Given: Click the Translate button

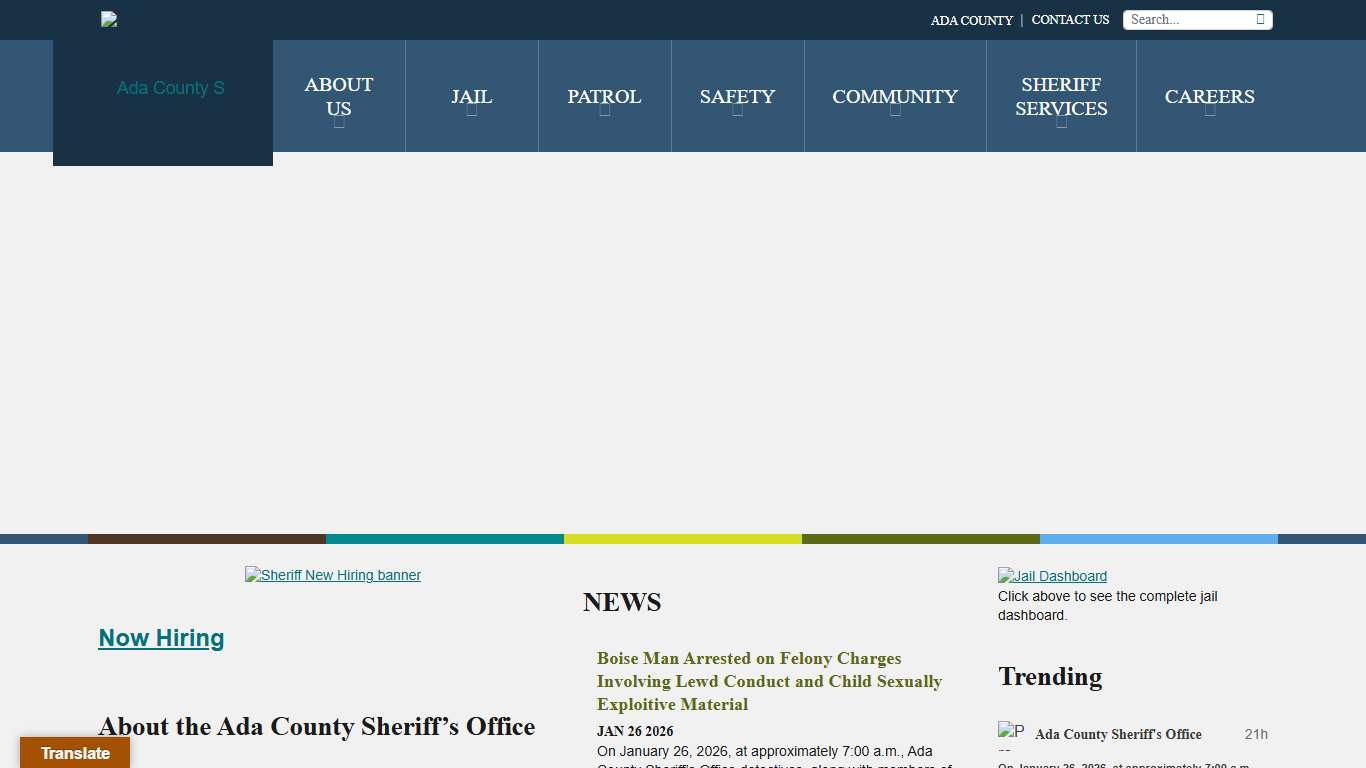Looking at the screenshot, I should 75,753.
